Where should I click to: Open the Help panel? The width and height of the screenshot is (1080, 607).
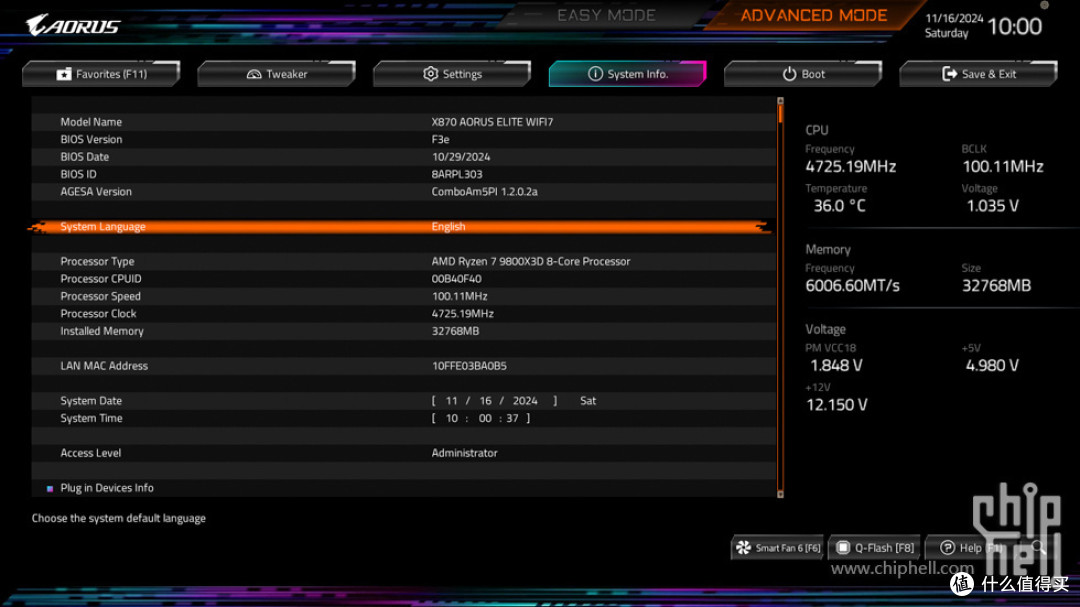pyautogui.click(x=971, y=548)
